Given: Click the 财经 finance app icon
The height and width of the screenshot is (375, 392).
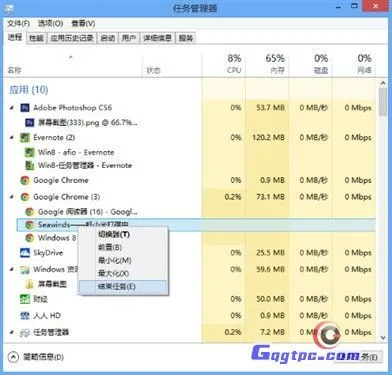Looking at the screenshot, I should (25, 299).
